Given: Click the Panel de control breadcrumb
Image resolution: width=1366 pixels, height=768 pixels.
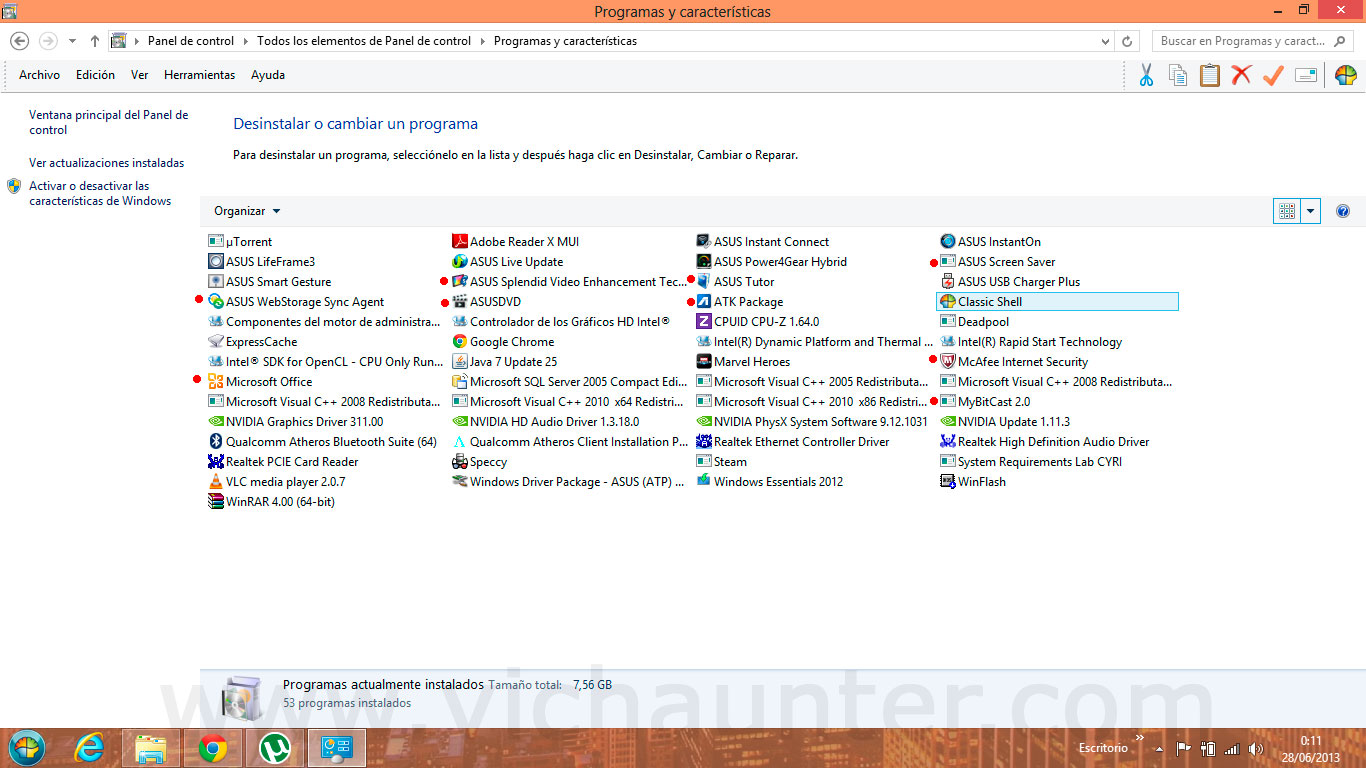Looking at the screenshot, I should [x=191, y=41].
